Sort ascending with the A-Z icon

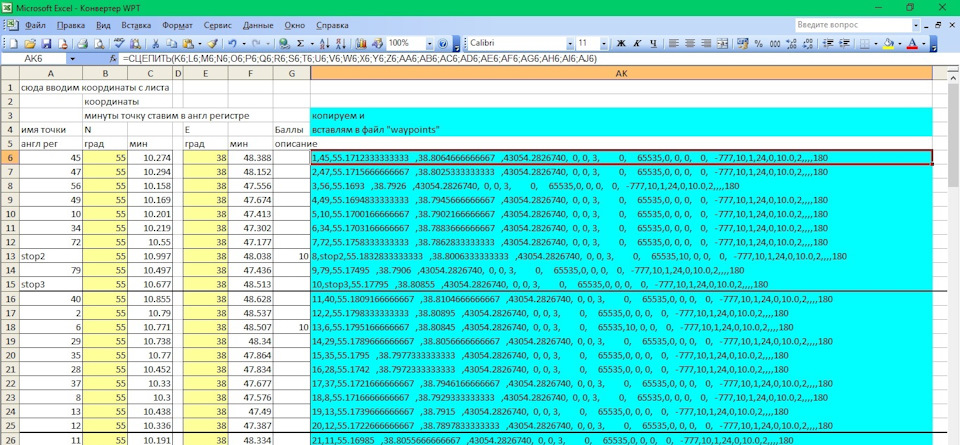pyautogui.click(x=324, y=44)
